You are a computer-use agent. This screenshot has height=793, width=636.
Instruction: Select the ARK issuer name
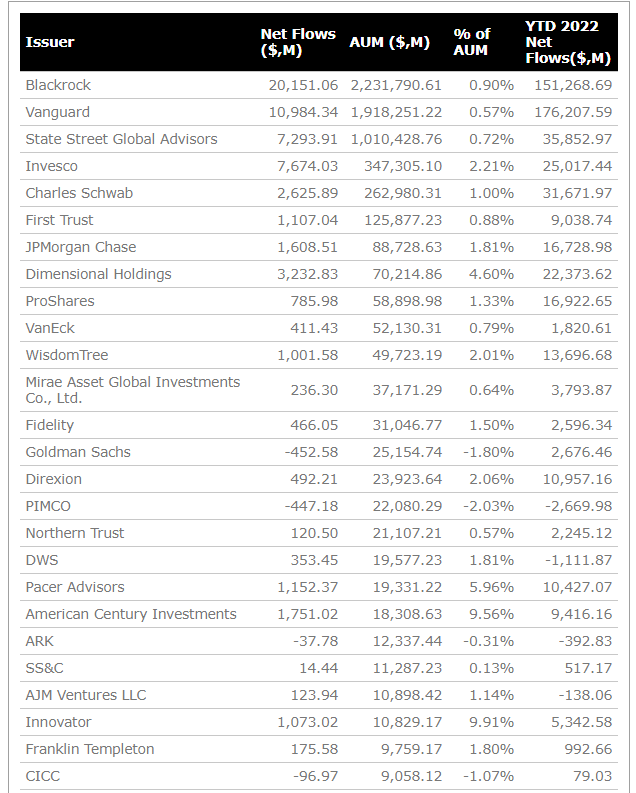click(39, 641)
